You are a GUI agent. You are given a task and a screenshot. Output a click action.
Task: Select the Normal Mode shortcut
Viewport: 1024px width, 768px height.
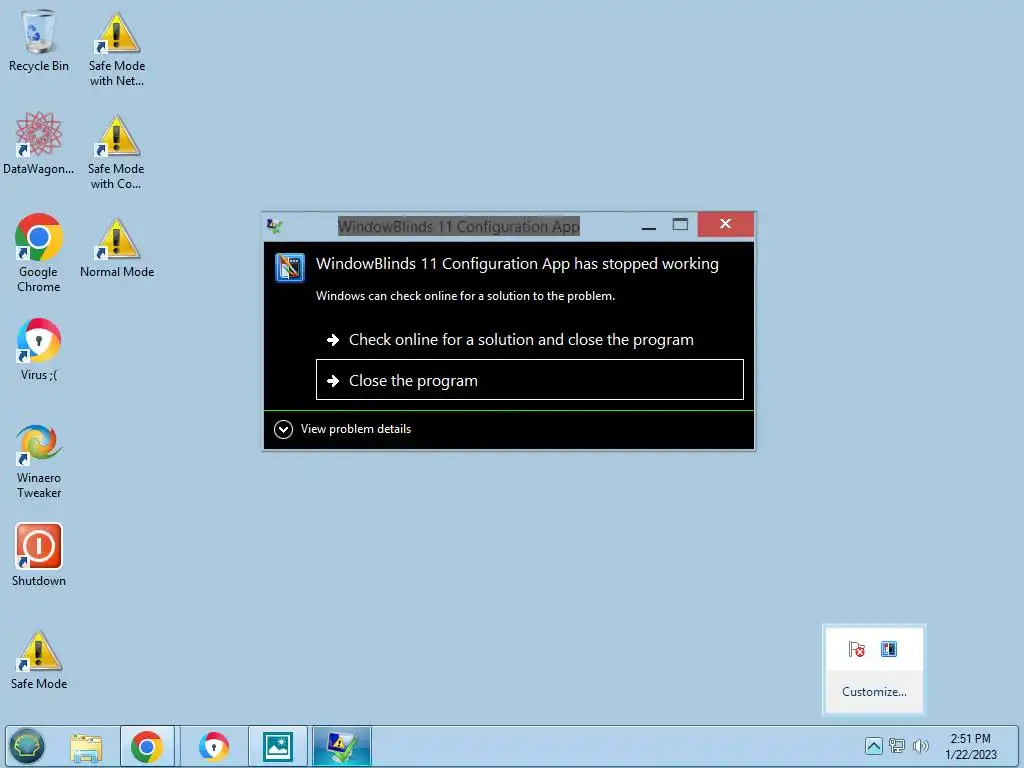(x=117, y=248)
